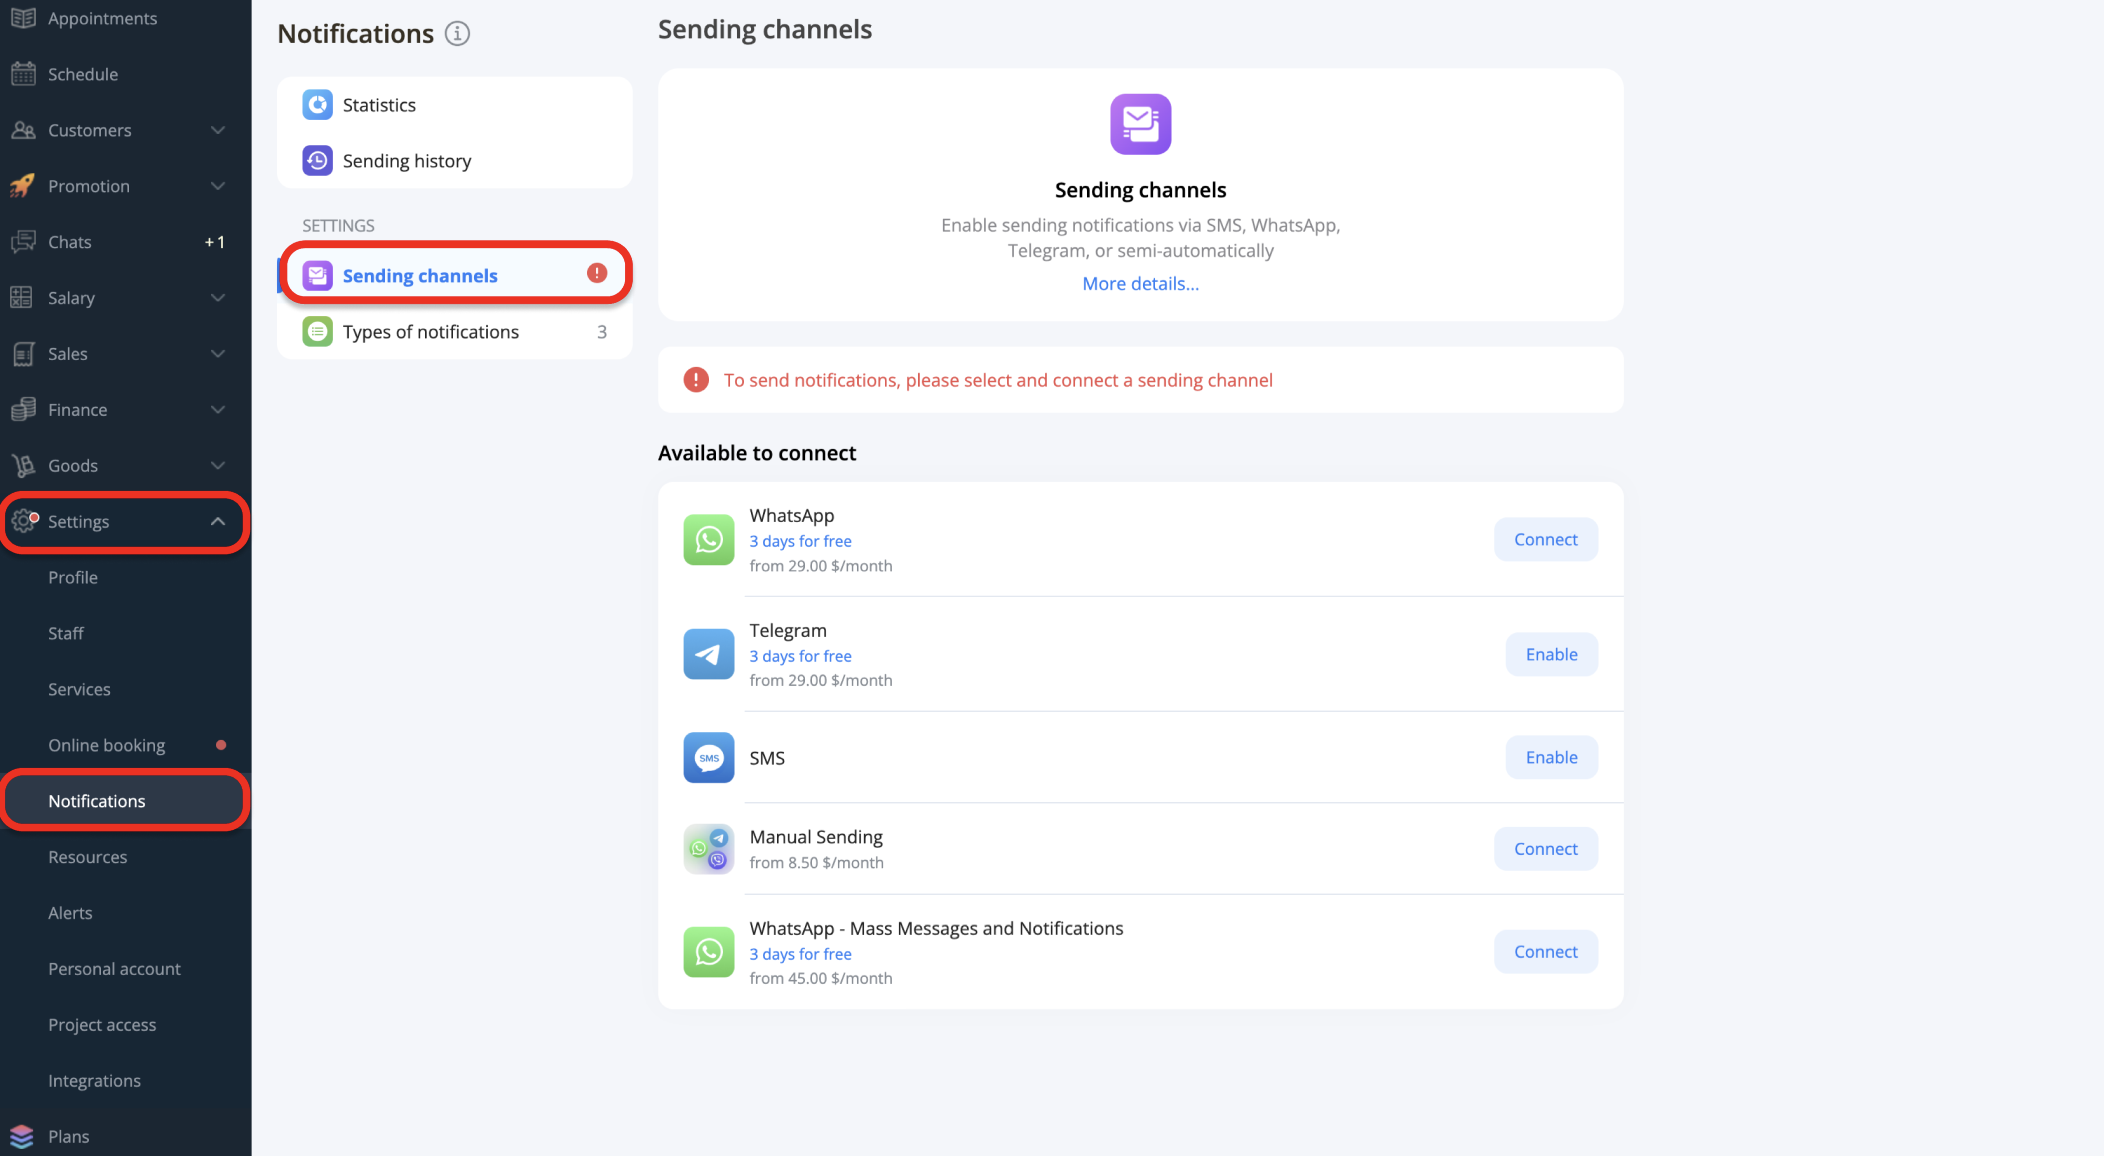Open the Integrations settings page

(94, 1081)
